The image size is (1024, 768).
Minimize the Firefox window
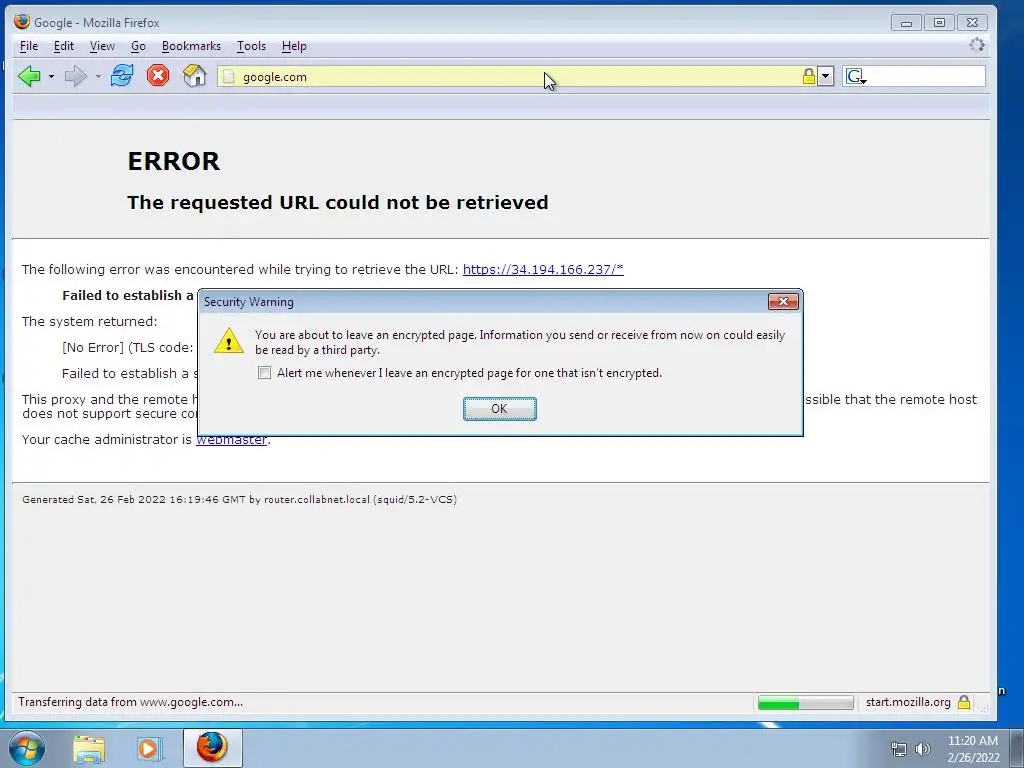906,23
